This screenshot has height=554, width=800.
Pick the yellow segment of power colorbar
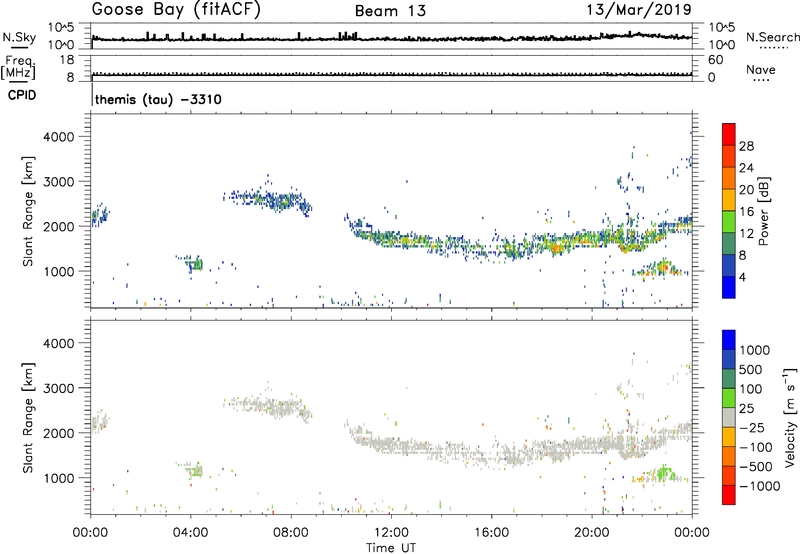point(729,199)
